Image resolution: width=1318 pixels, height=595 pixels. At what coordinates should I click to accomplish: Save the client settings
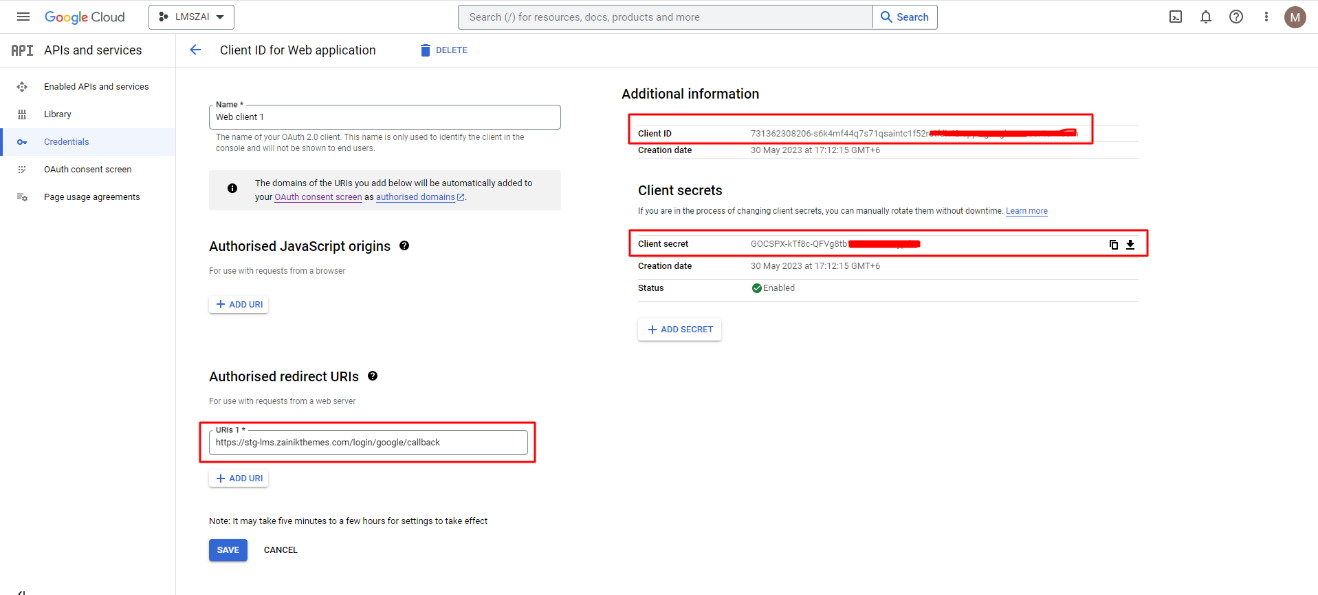[x=228, y=550]
